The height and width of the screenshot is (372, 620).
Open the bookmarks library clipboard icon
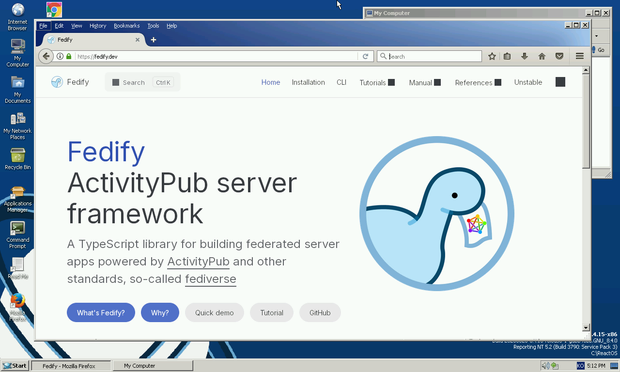(x=507, y=56)
